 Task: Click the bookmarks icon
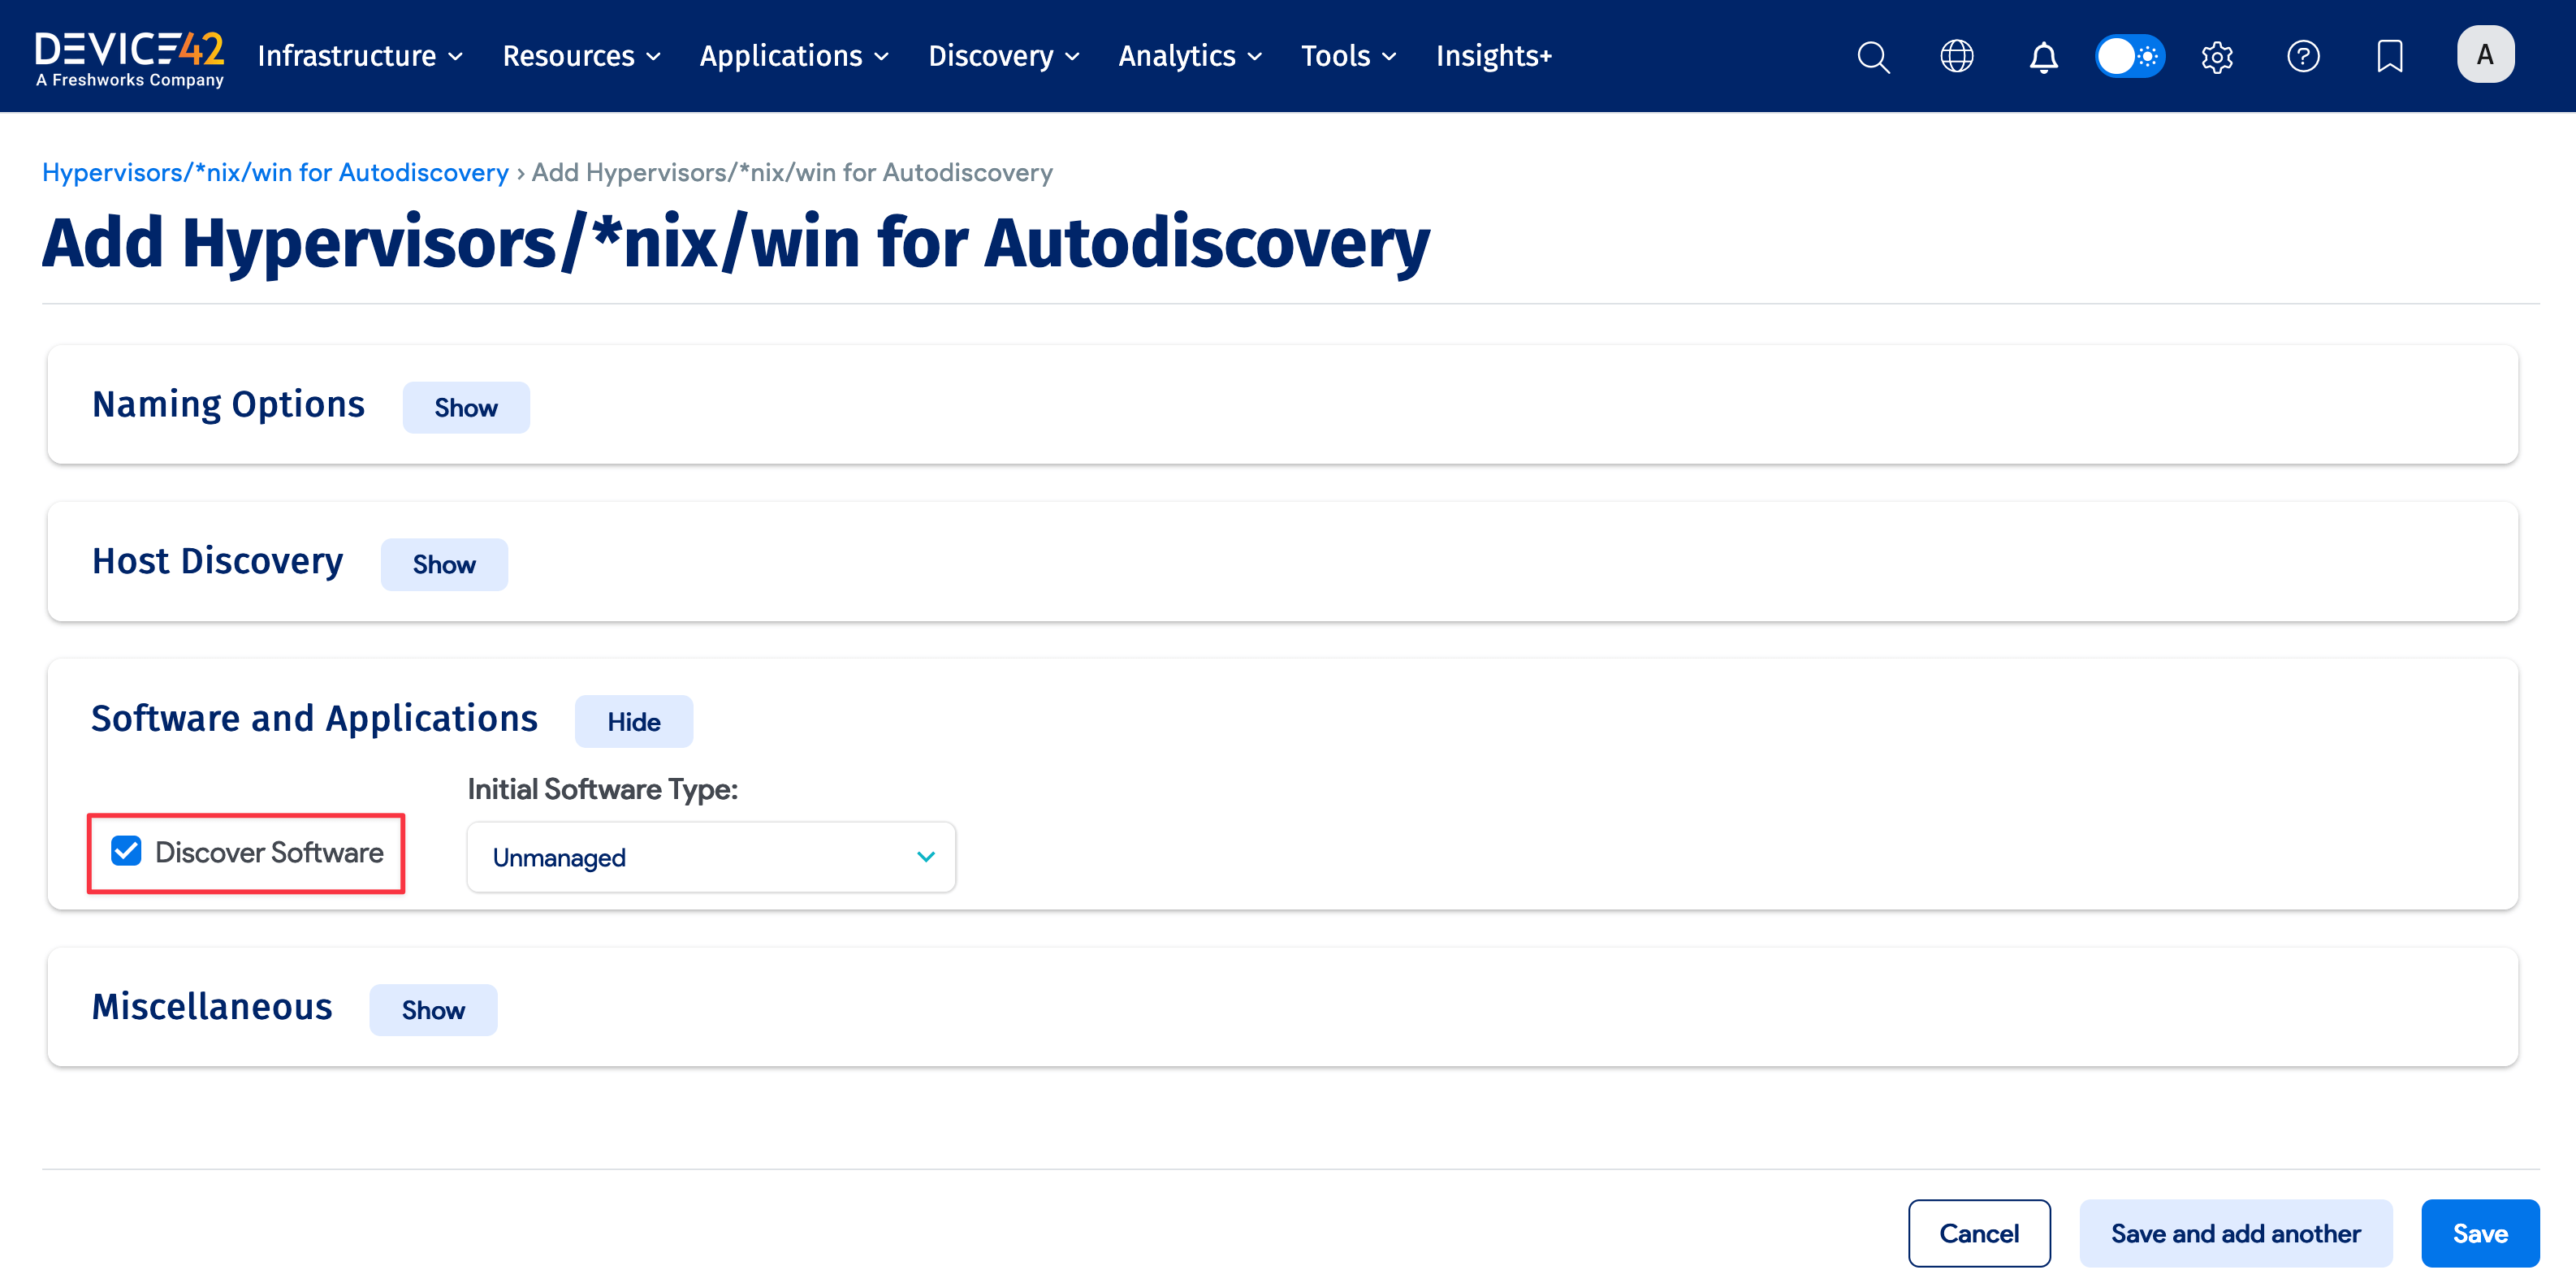coord(2389,56)
